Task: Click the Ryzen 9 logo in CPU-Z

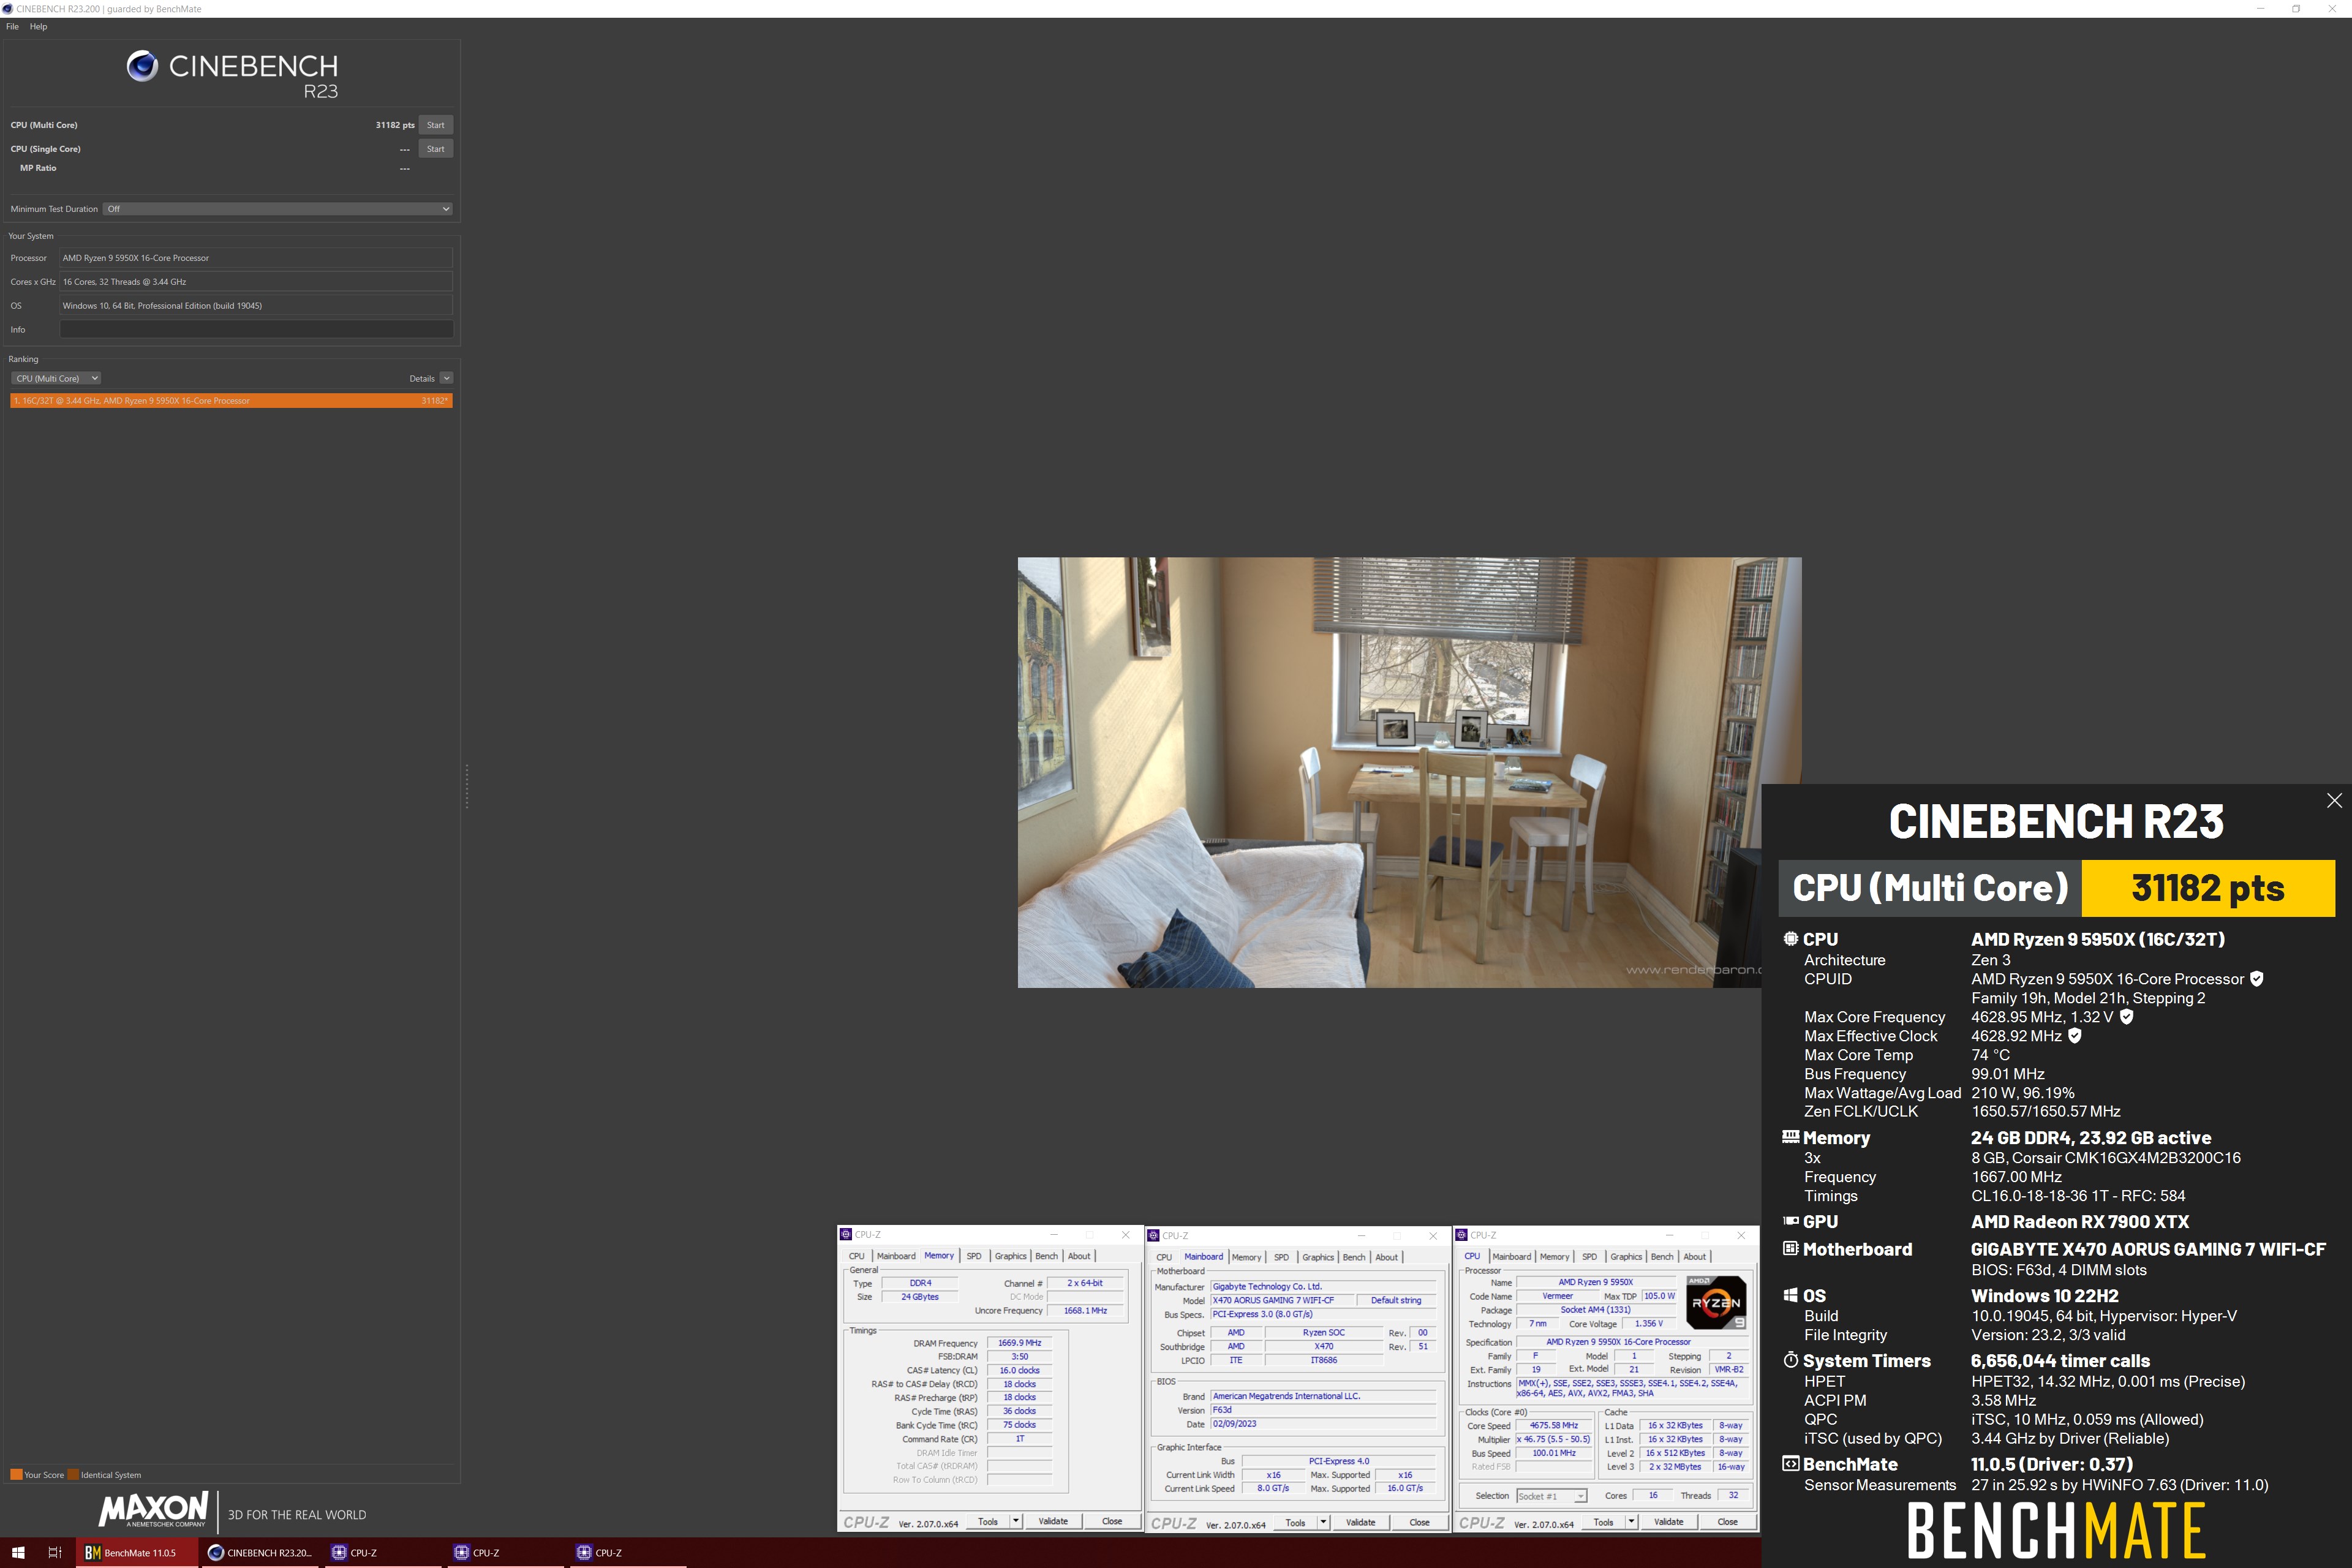Action: coord(1716,1302)
